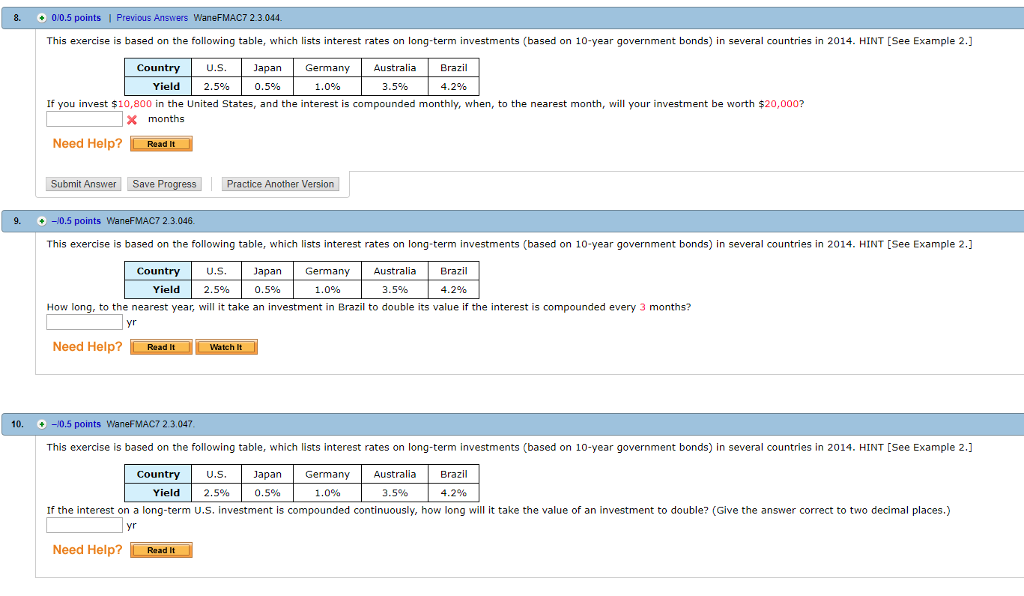1024x596 pixels.
Task: Collapse question 9 using its diamond toggle
Action: click(39, 220)
